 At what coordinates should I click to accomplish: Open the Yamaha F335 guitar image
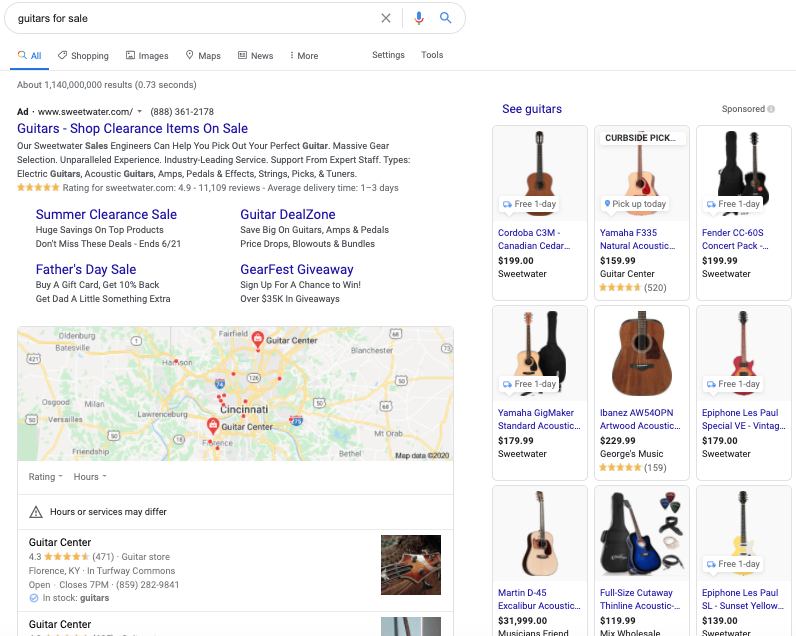pyautogui.click(x=642, y=174)
